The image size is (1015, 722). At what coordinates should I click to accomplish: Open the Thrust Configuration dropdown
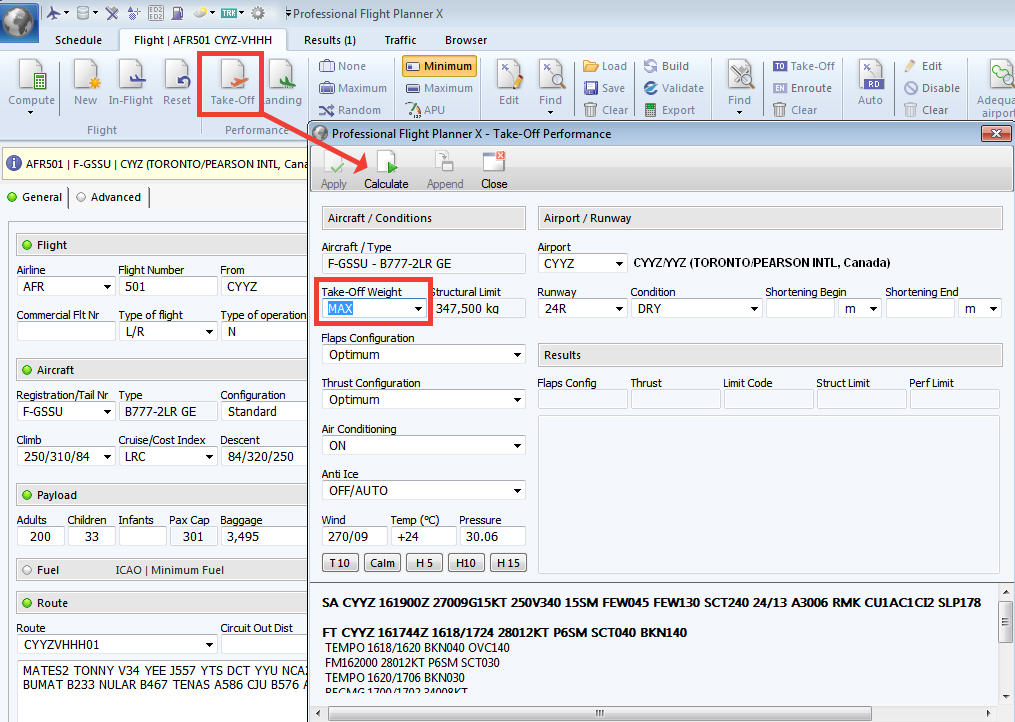point(517,400)
